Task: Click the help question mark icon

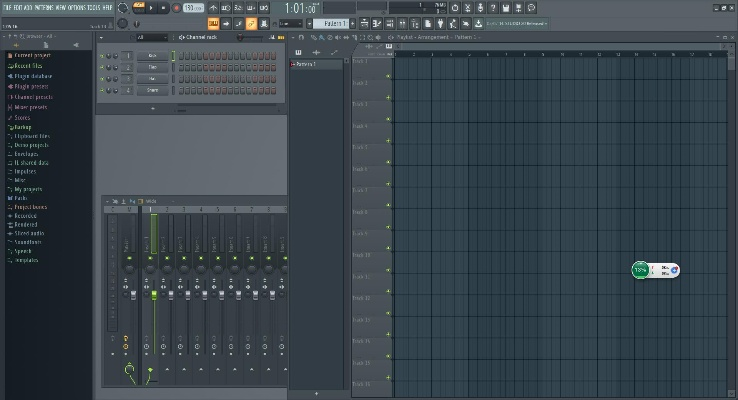Action: [x=493, y=8]
